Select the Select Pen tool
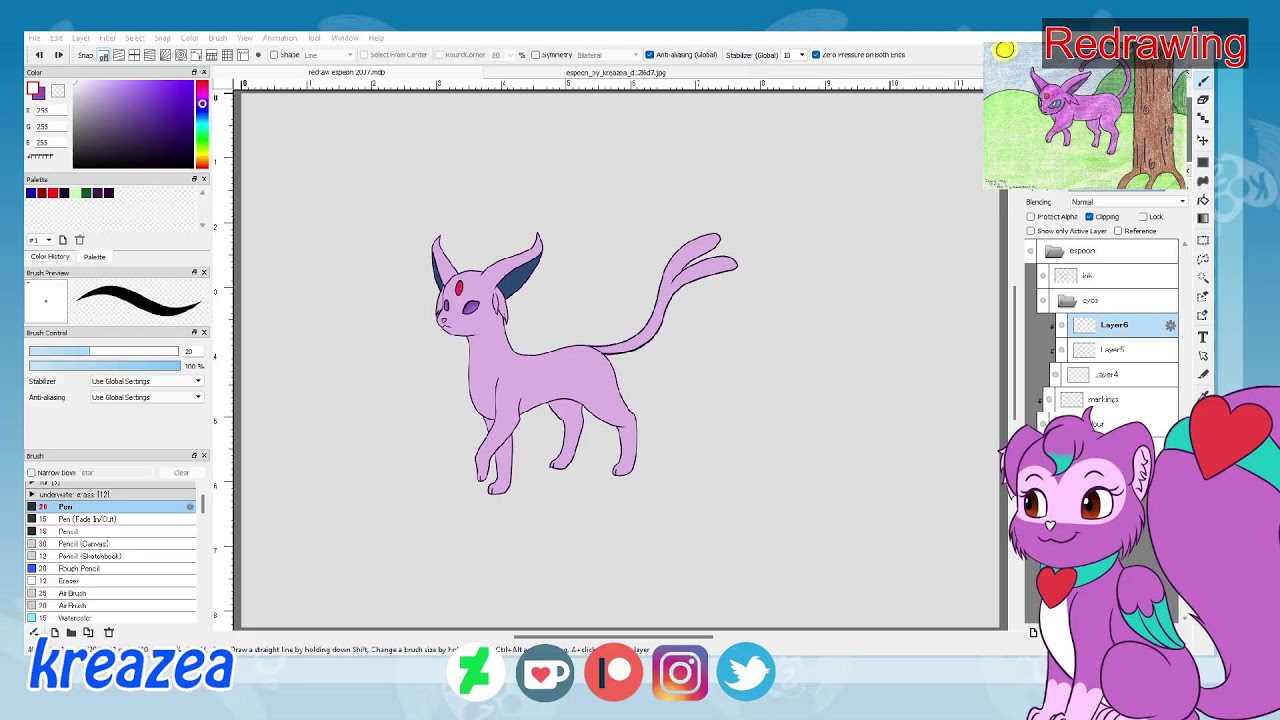This screenshot has width=1280, height=720. [x=1203, y=297]
